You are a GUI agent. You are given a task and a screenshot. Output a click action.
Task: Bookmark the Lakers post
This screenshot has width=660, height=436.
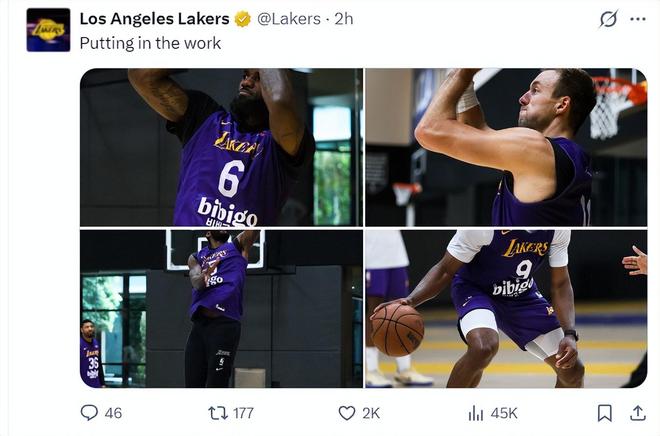(x=605, y=412)
